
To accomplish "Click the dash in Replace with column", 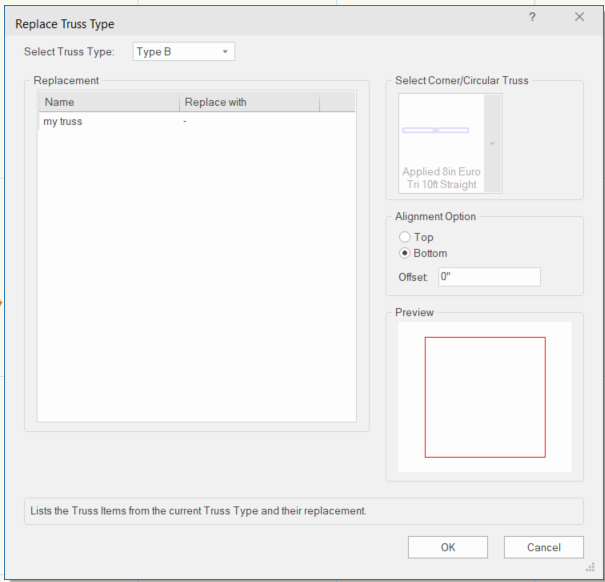I will pos(187,122).
